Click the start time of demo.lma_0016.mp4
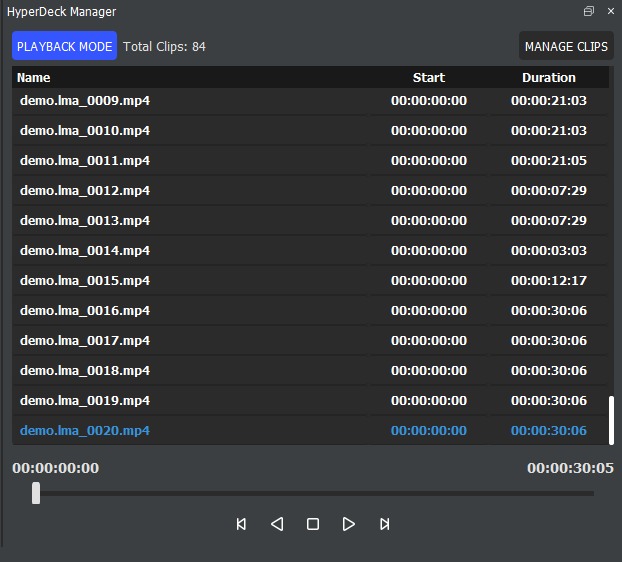The height and width of the screenshot is (562, 622). point(429,311)
